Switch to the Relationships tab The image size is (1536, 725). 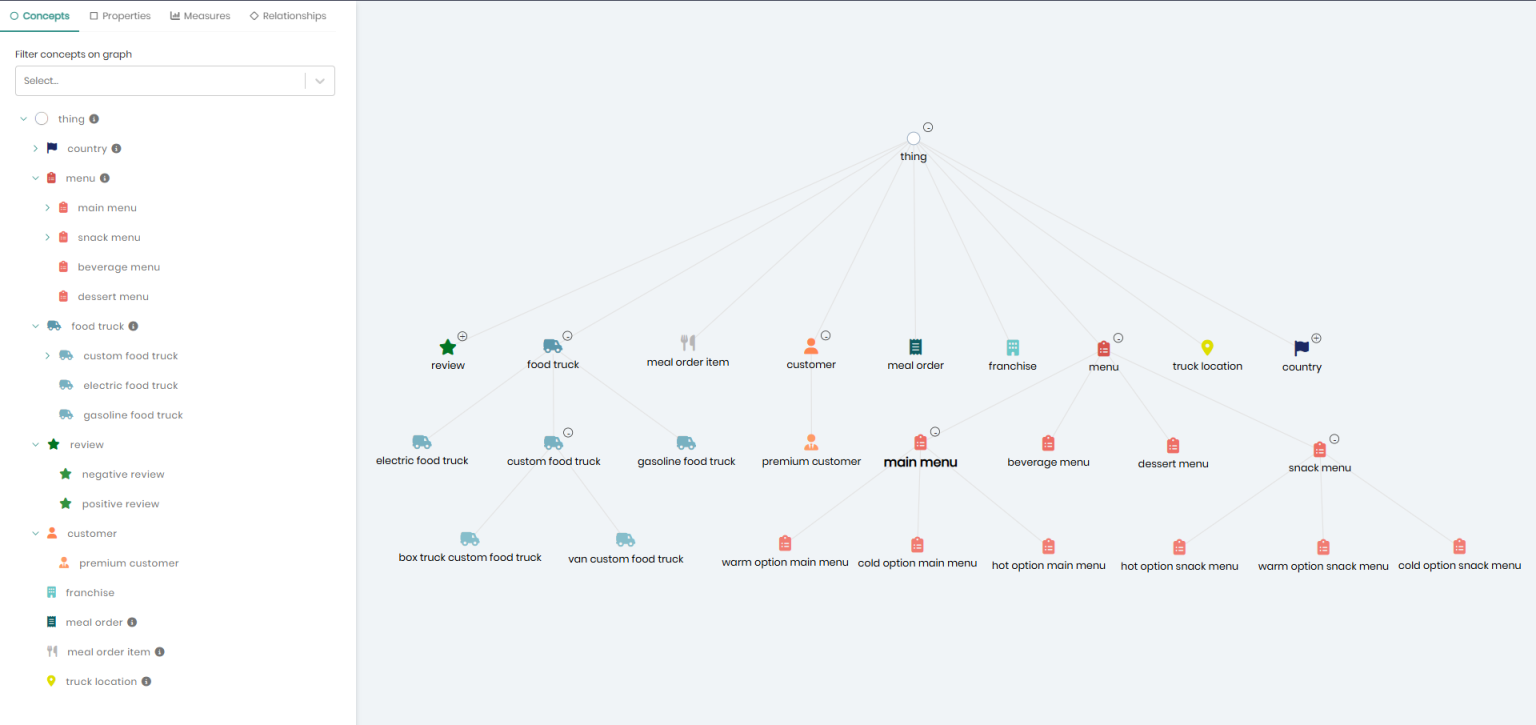[288, 15]
